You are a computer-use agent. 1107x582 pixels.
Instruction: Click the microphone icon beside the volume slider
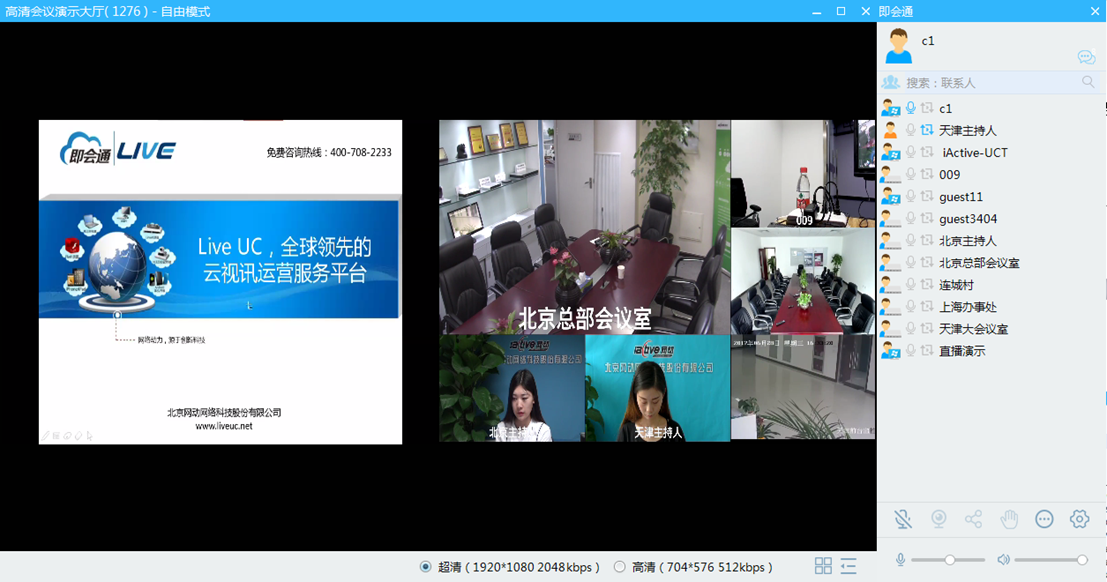point(900,559)
